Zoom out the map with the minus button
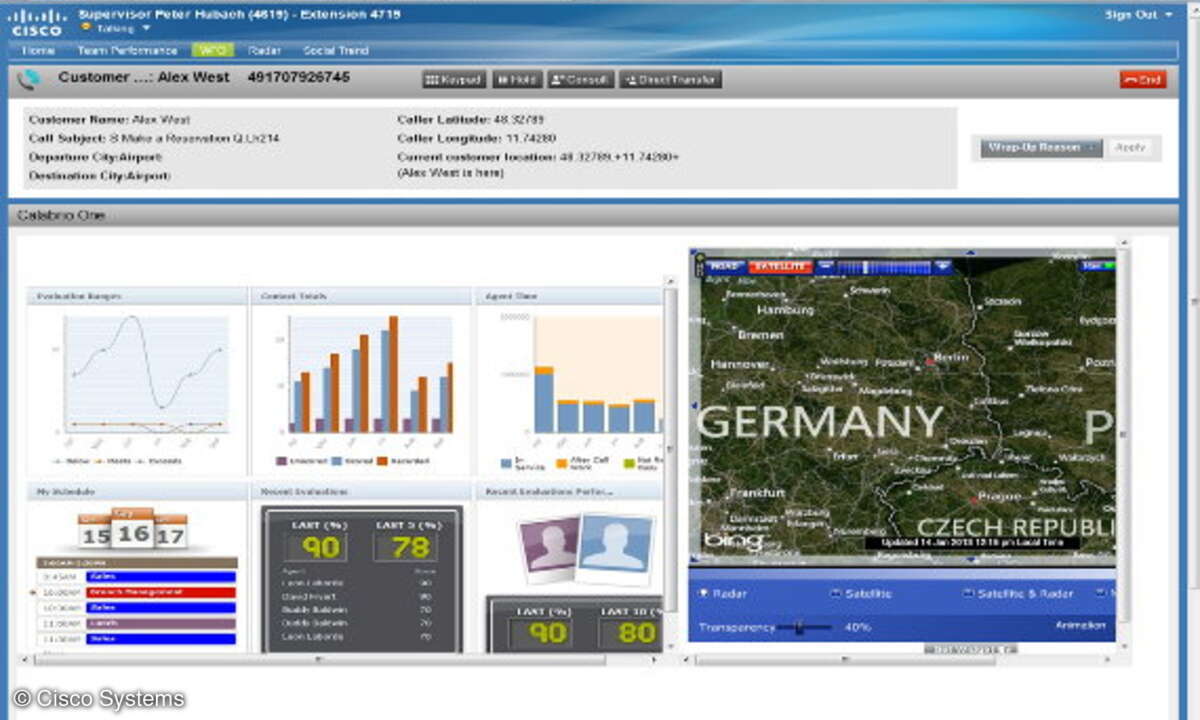1200x720 pixels. pyautogui.click(x=824, y=267)
